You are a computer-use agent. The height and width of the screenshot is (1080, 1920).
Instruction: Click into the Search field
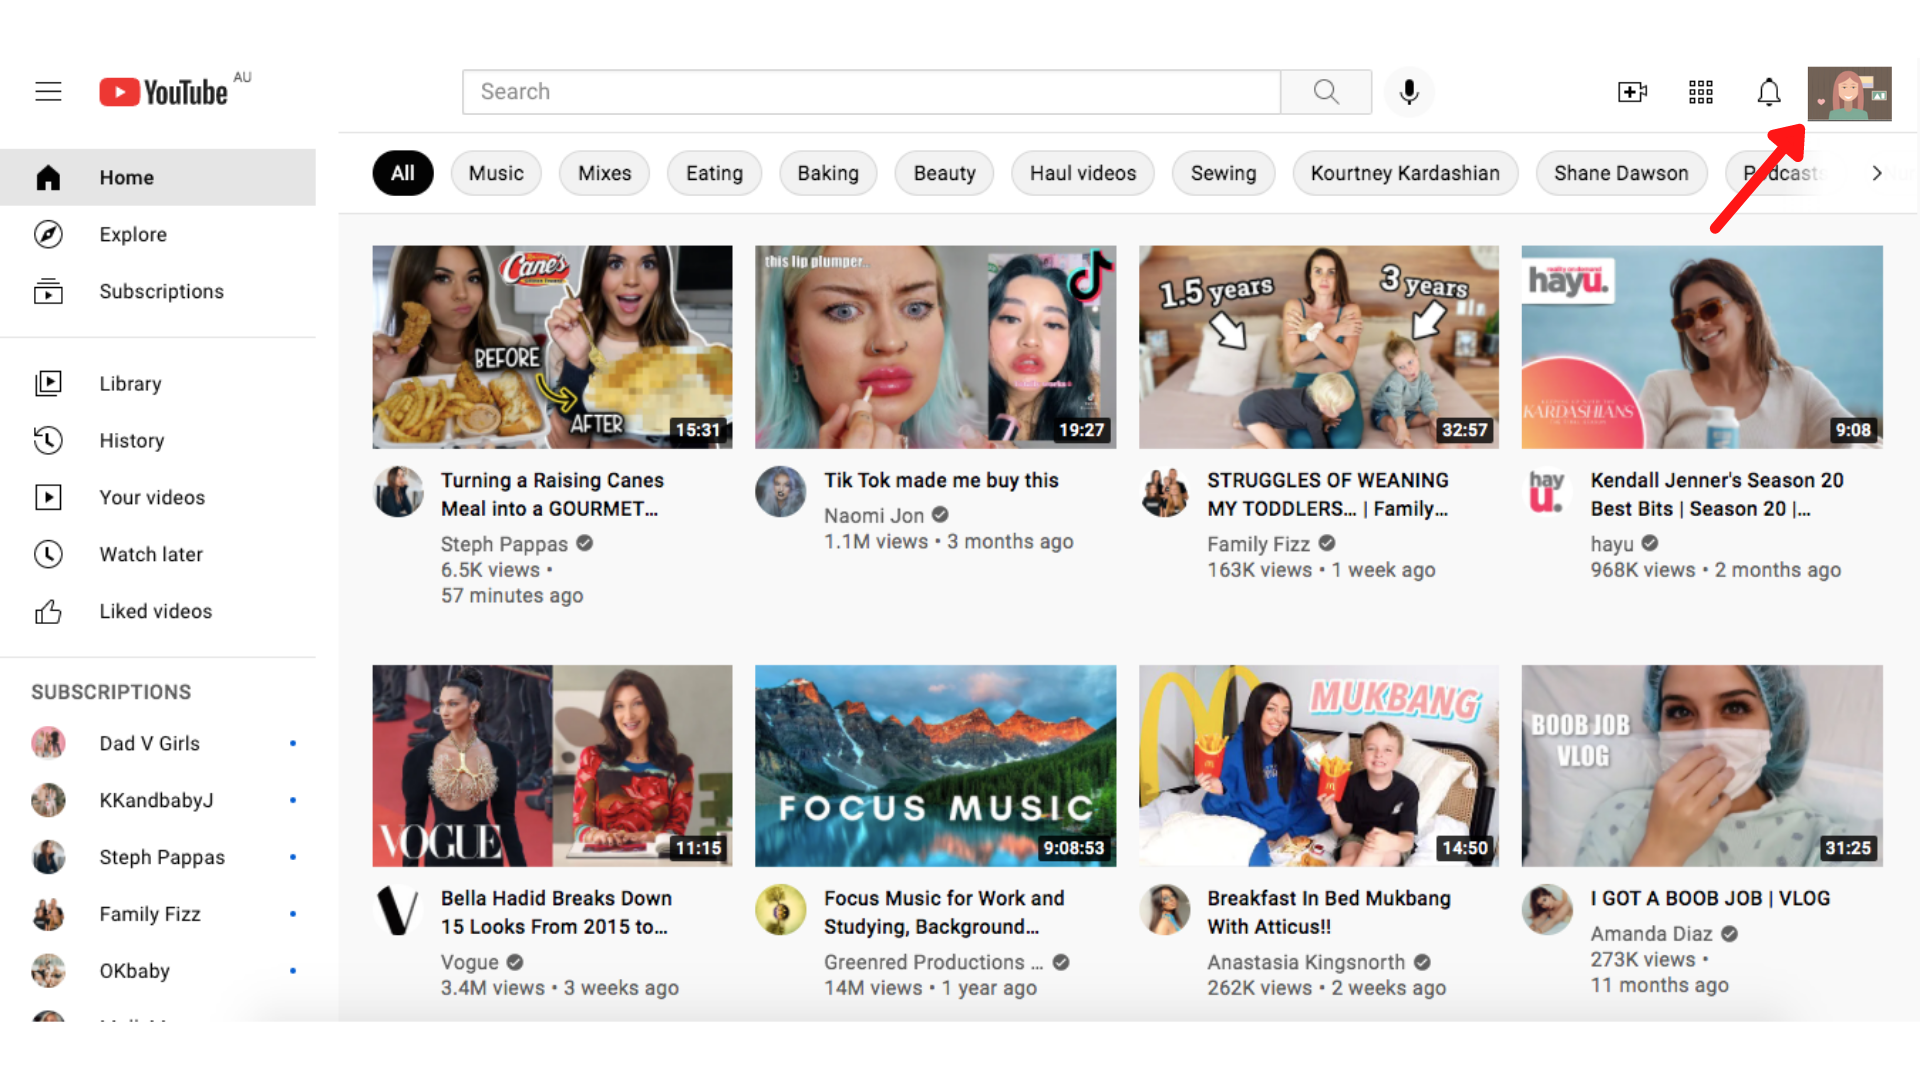pos(871,92)
